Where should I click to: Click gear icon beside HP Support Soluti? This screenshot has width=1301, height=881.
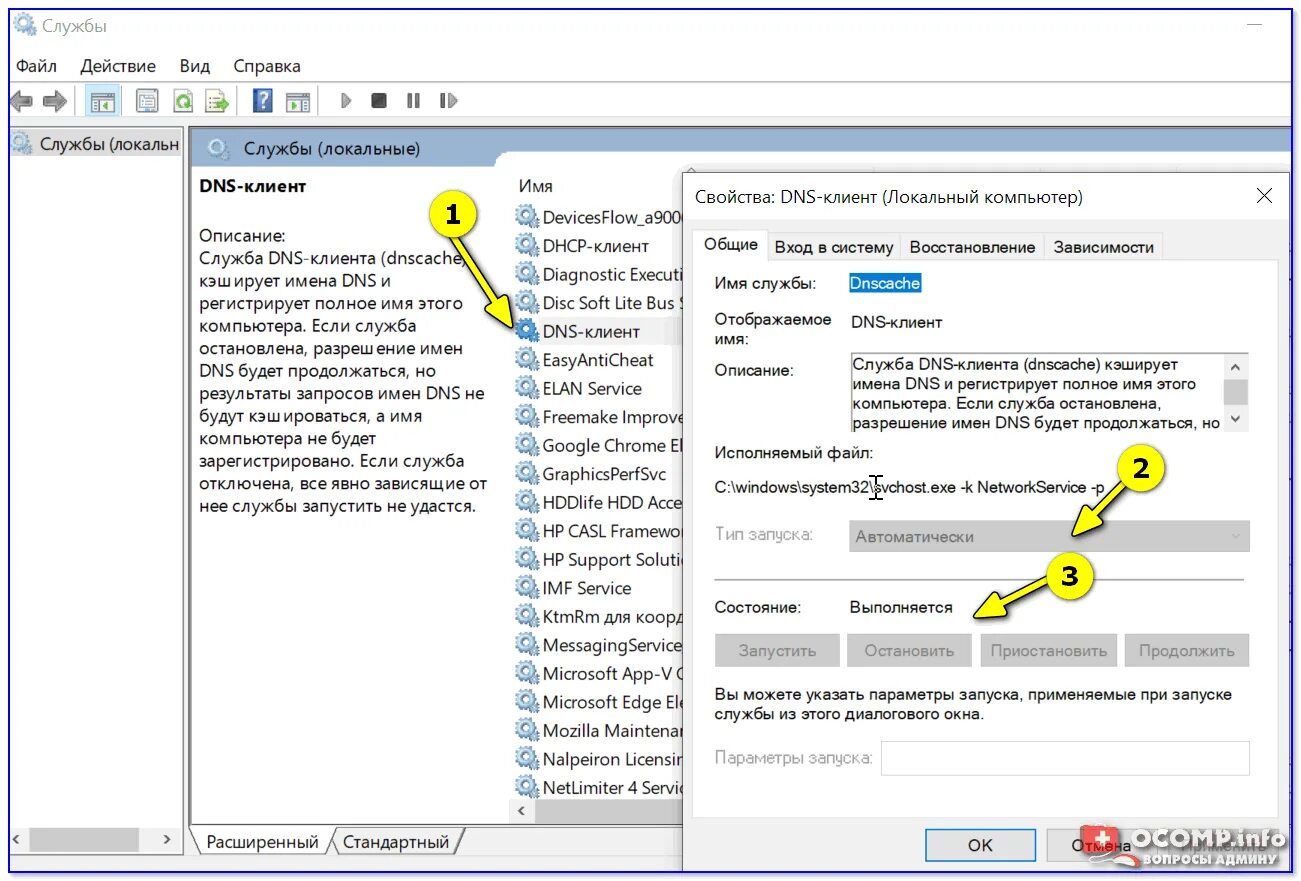[526, 559]
